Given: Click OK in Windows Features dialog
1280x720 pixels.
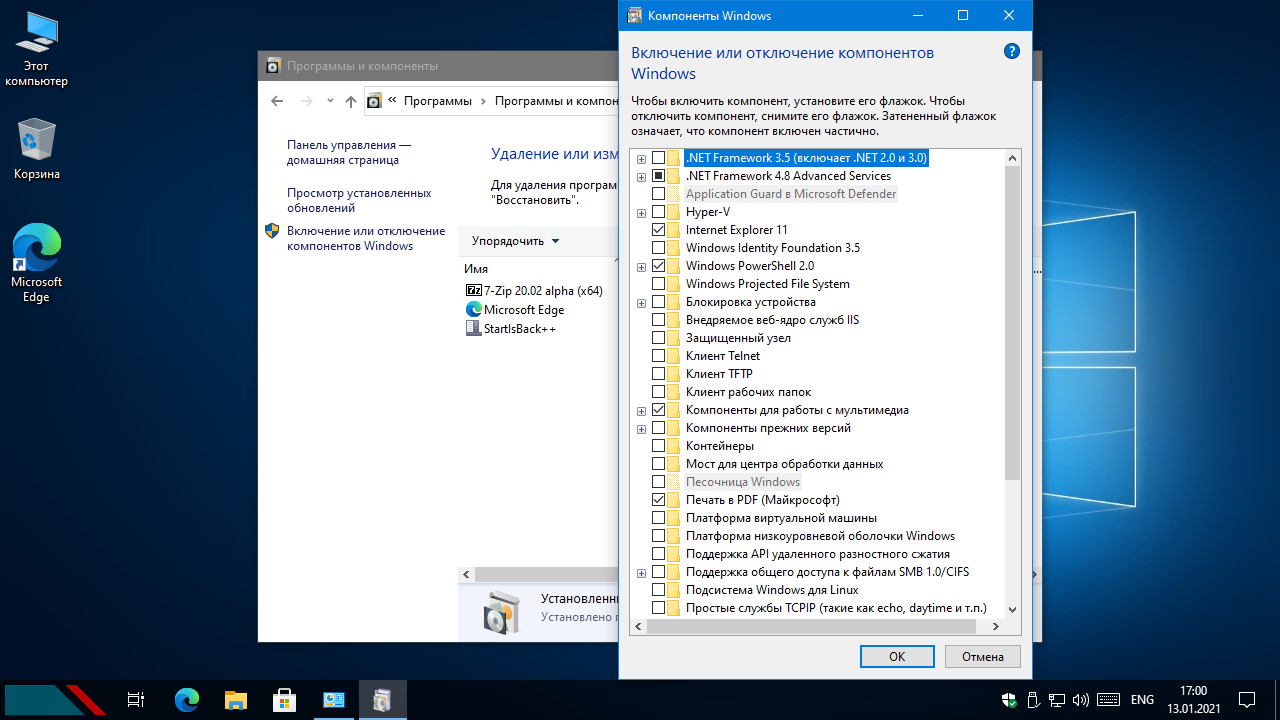Looking at the screenshot, I should tap(897, 657).
